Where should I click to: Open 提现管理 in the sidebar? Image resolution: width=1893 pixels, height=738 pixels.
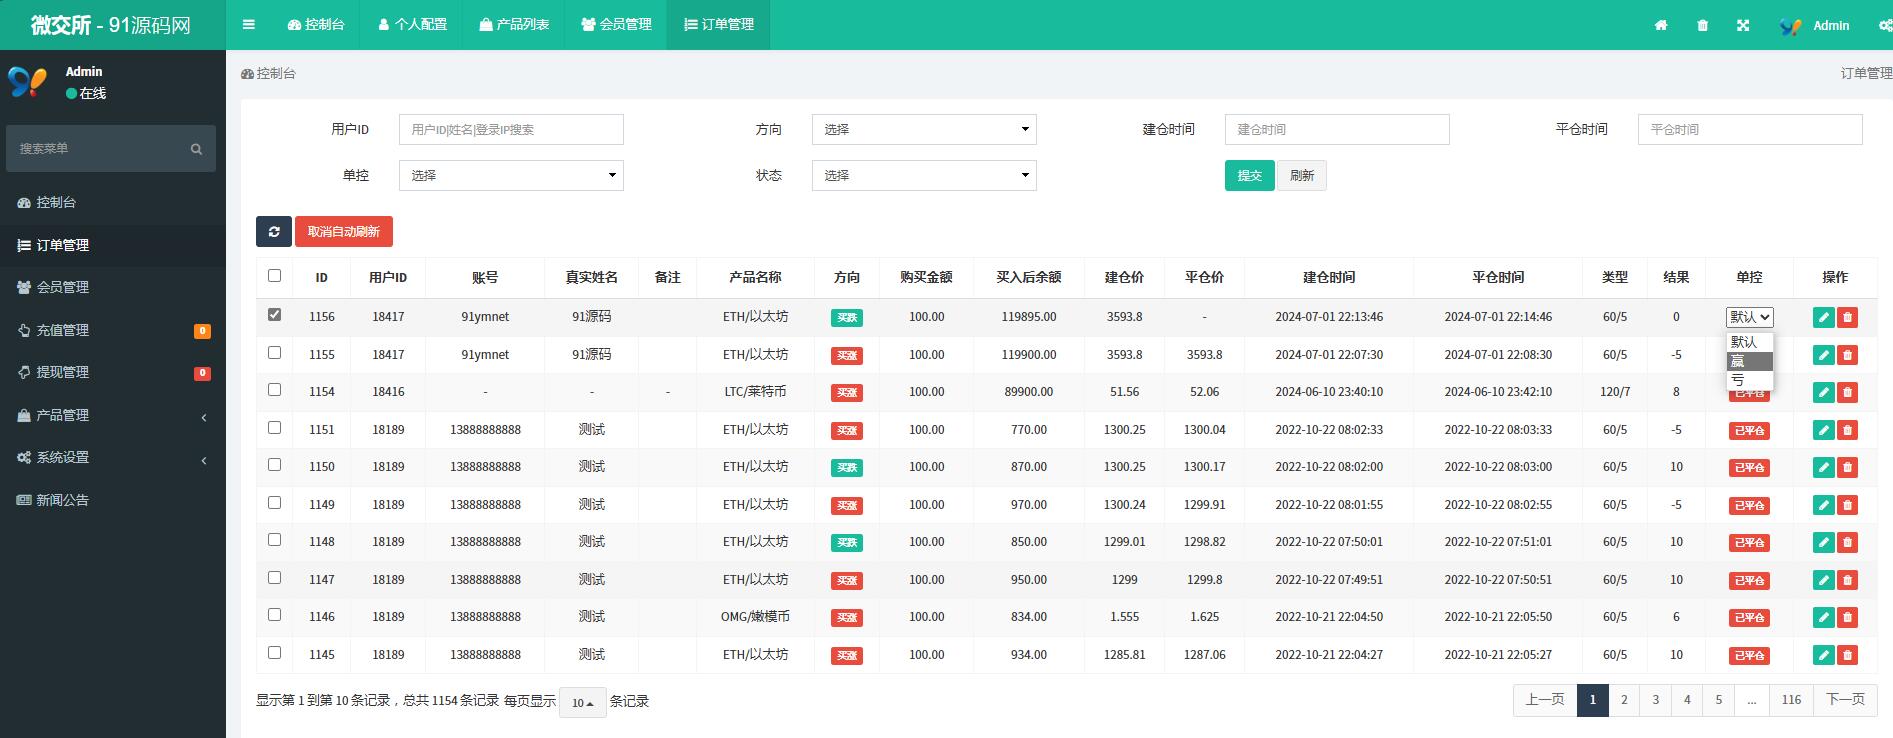112,372
